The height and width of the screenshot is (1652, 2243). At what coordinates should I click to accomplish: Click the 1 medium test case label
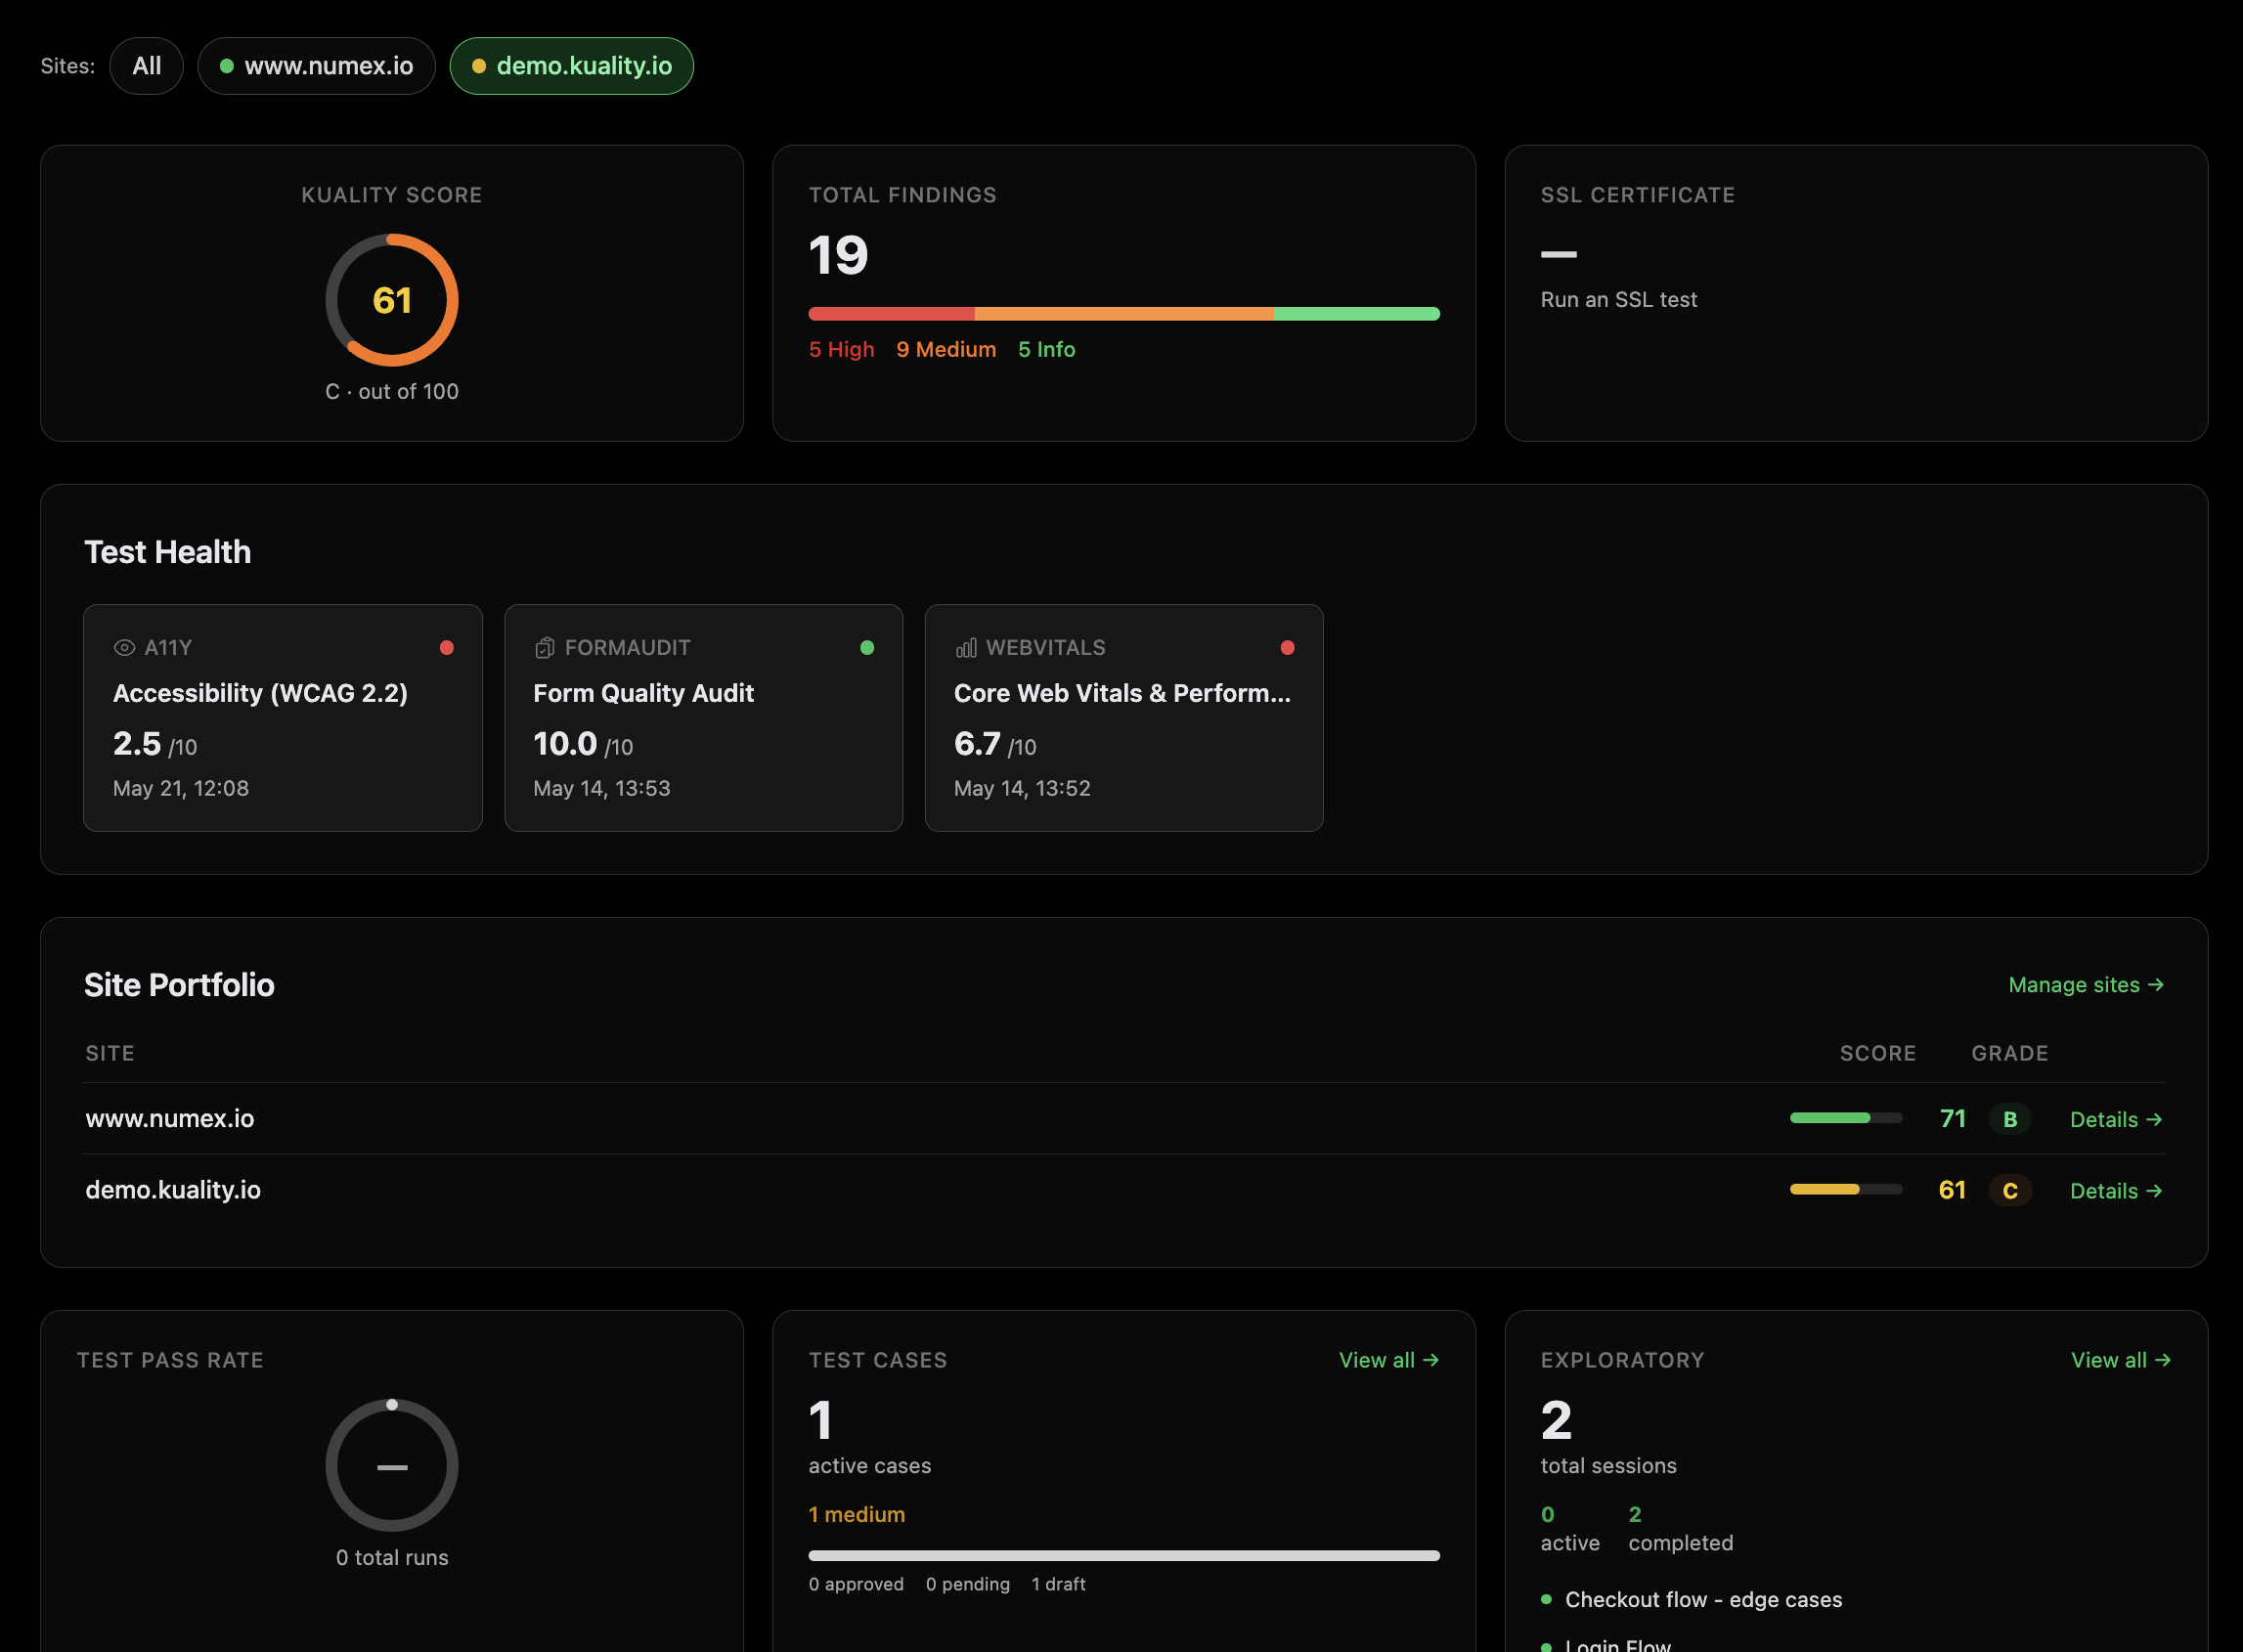(857, 1515)
